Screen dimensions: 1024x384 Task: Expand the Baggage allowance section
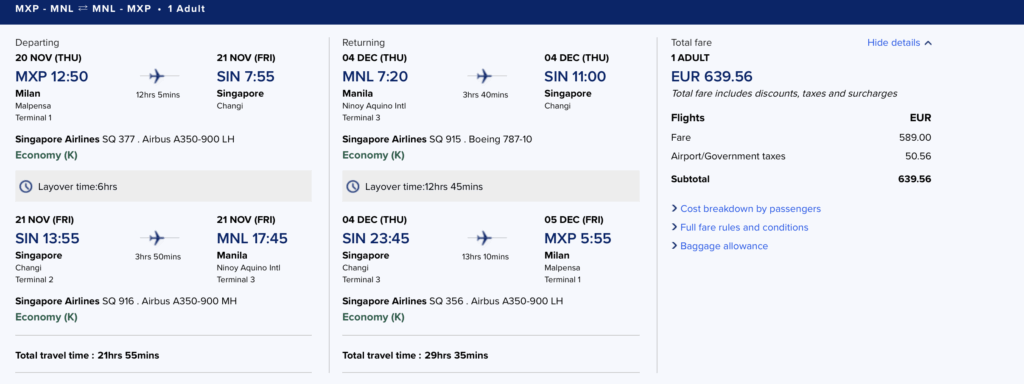pos(720,246)
